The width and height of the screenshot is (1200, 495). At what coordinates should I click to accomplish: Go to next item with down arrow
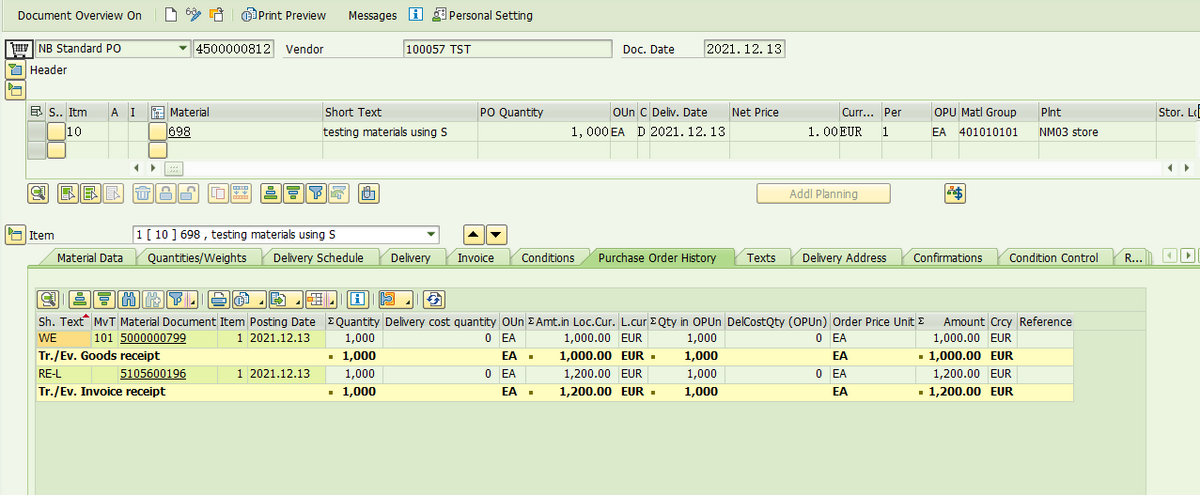coord(497,234)
